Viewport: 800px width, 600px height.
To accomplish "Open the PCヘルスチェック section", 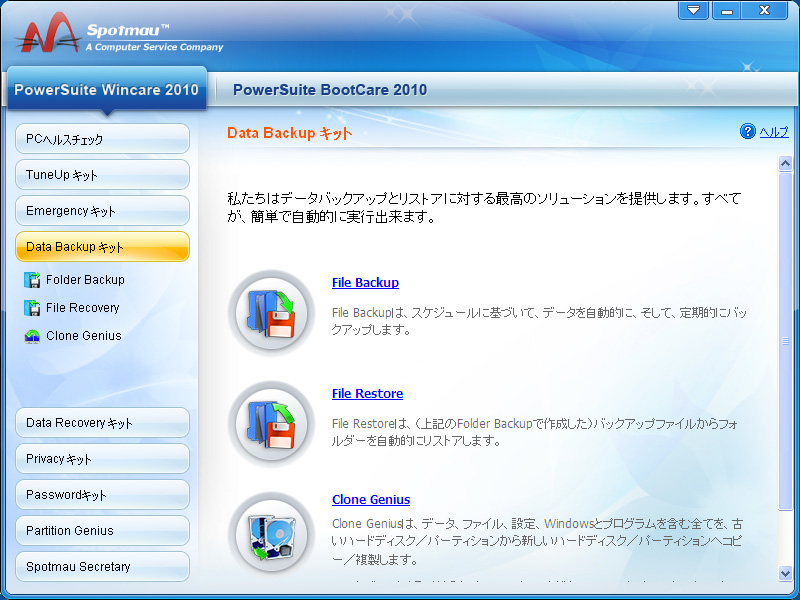I will (x=103, y=139).
